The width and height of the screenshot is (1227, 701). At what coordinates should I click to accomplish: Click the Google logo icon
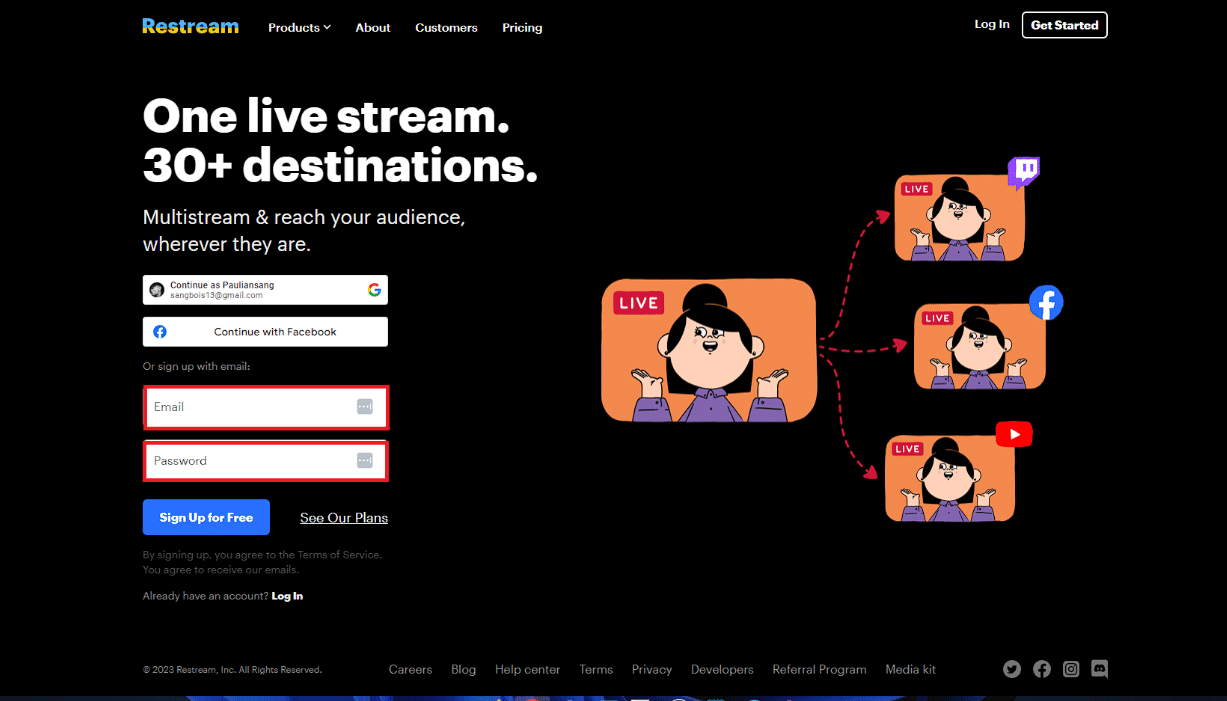click(374, 290)
